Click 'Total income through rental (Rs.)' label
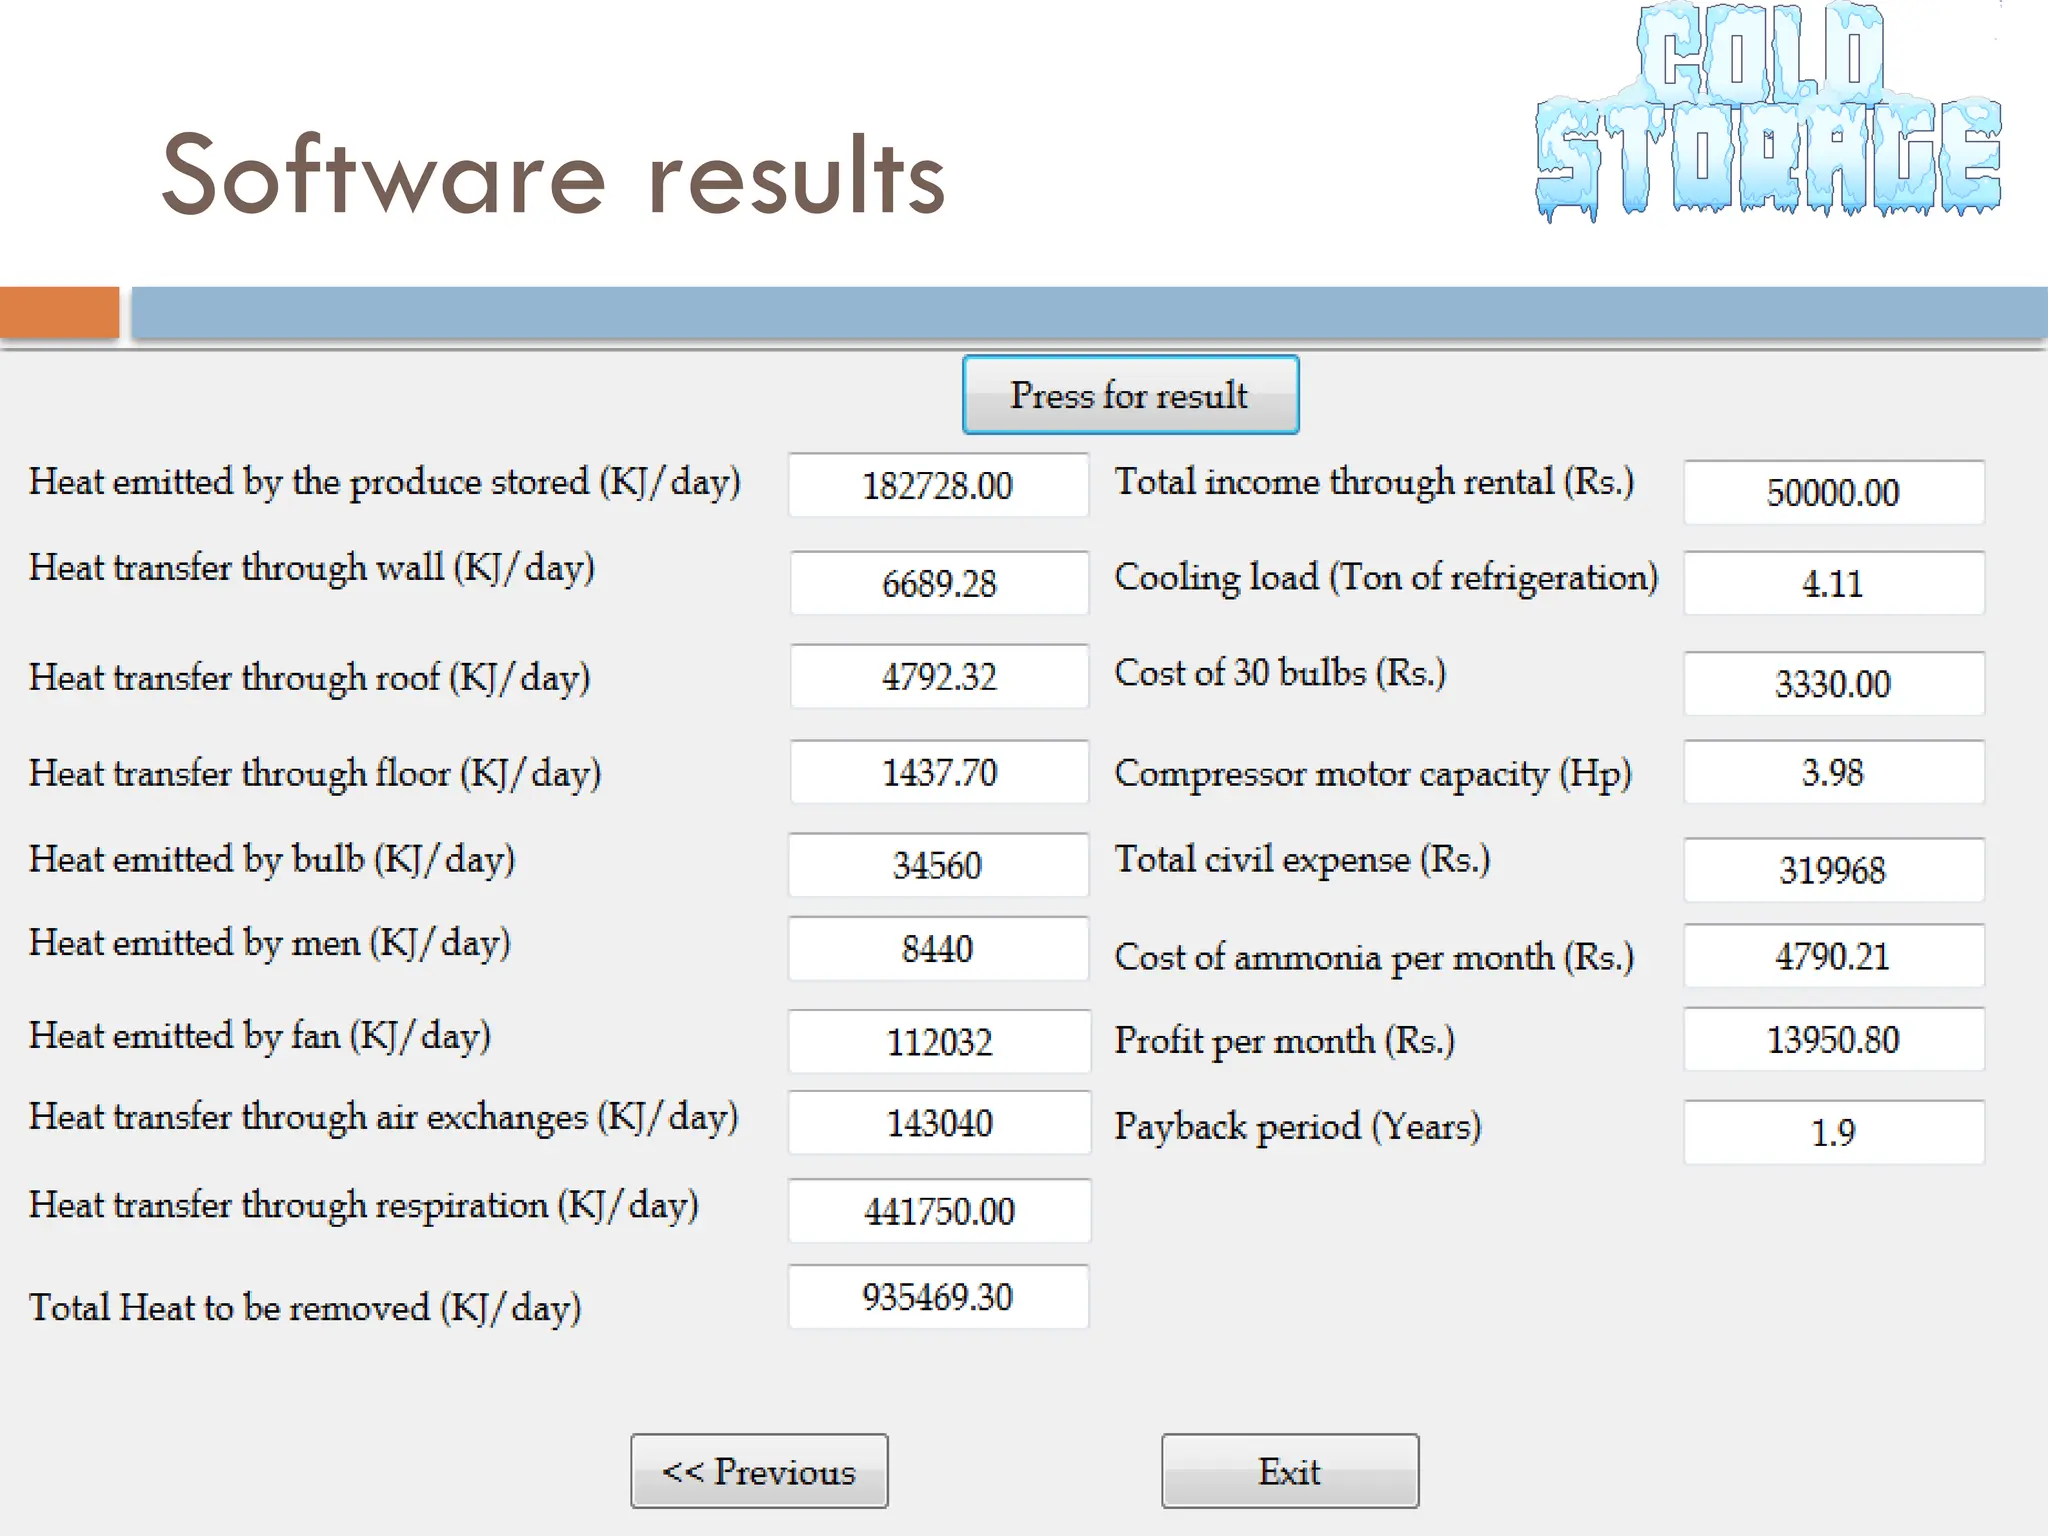2048x1536 pixels. (1375, 483)
